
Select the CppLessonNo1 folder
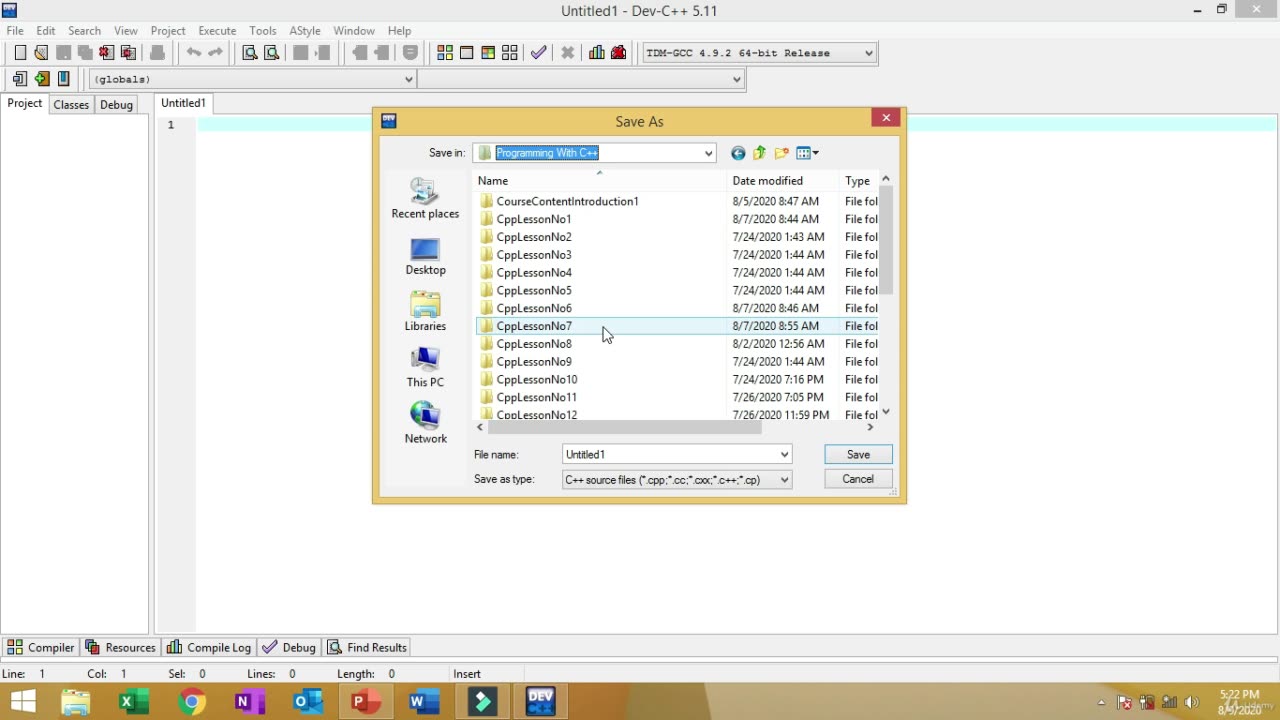(x=534, y=219)
